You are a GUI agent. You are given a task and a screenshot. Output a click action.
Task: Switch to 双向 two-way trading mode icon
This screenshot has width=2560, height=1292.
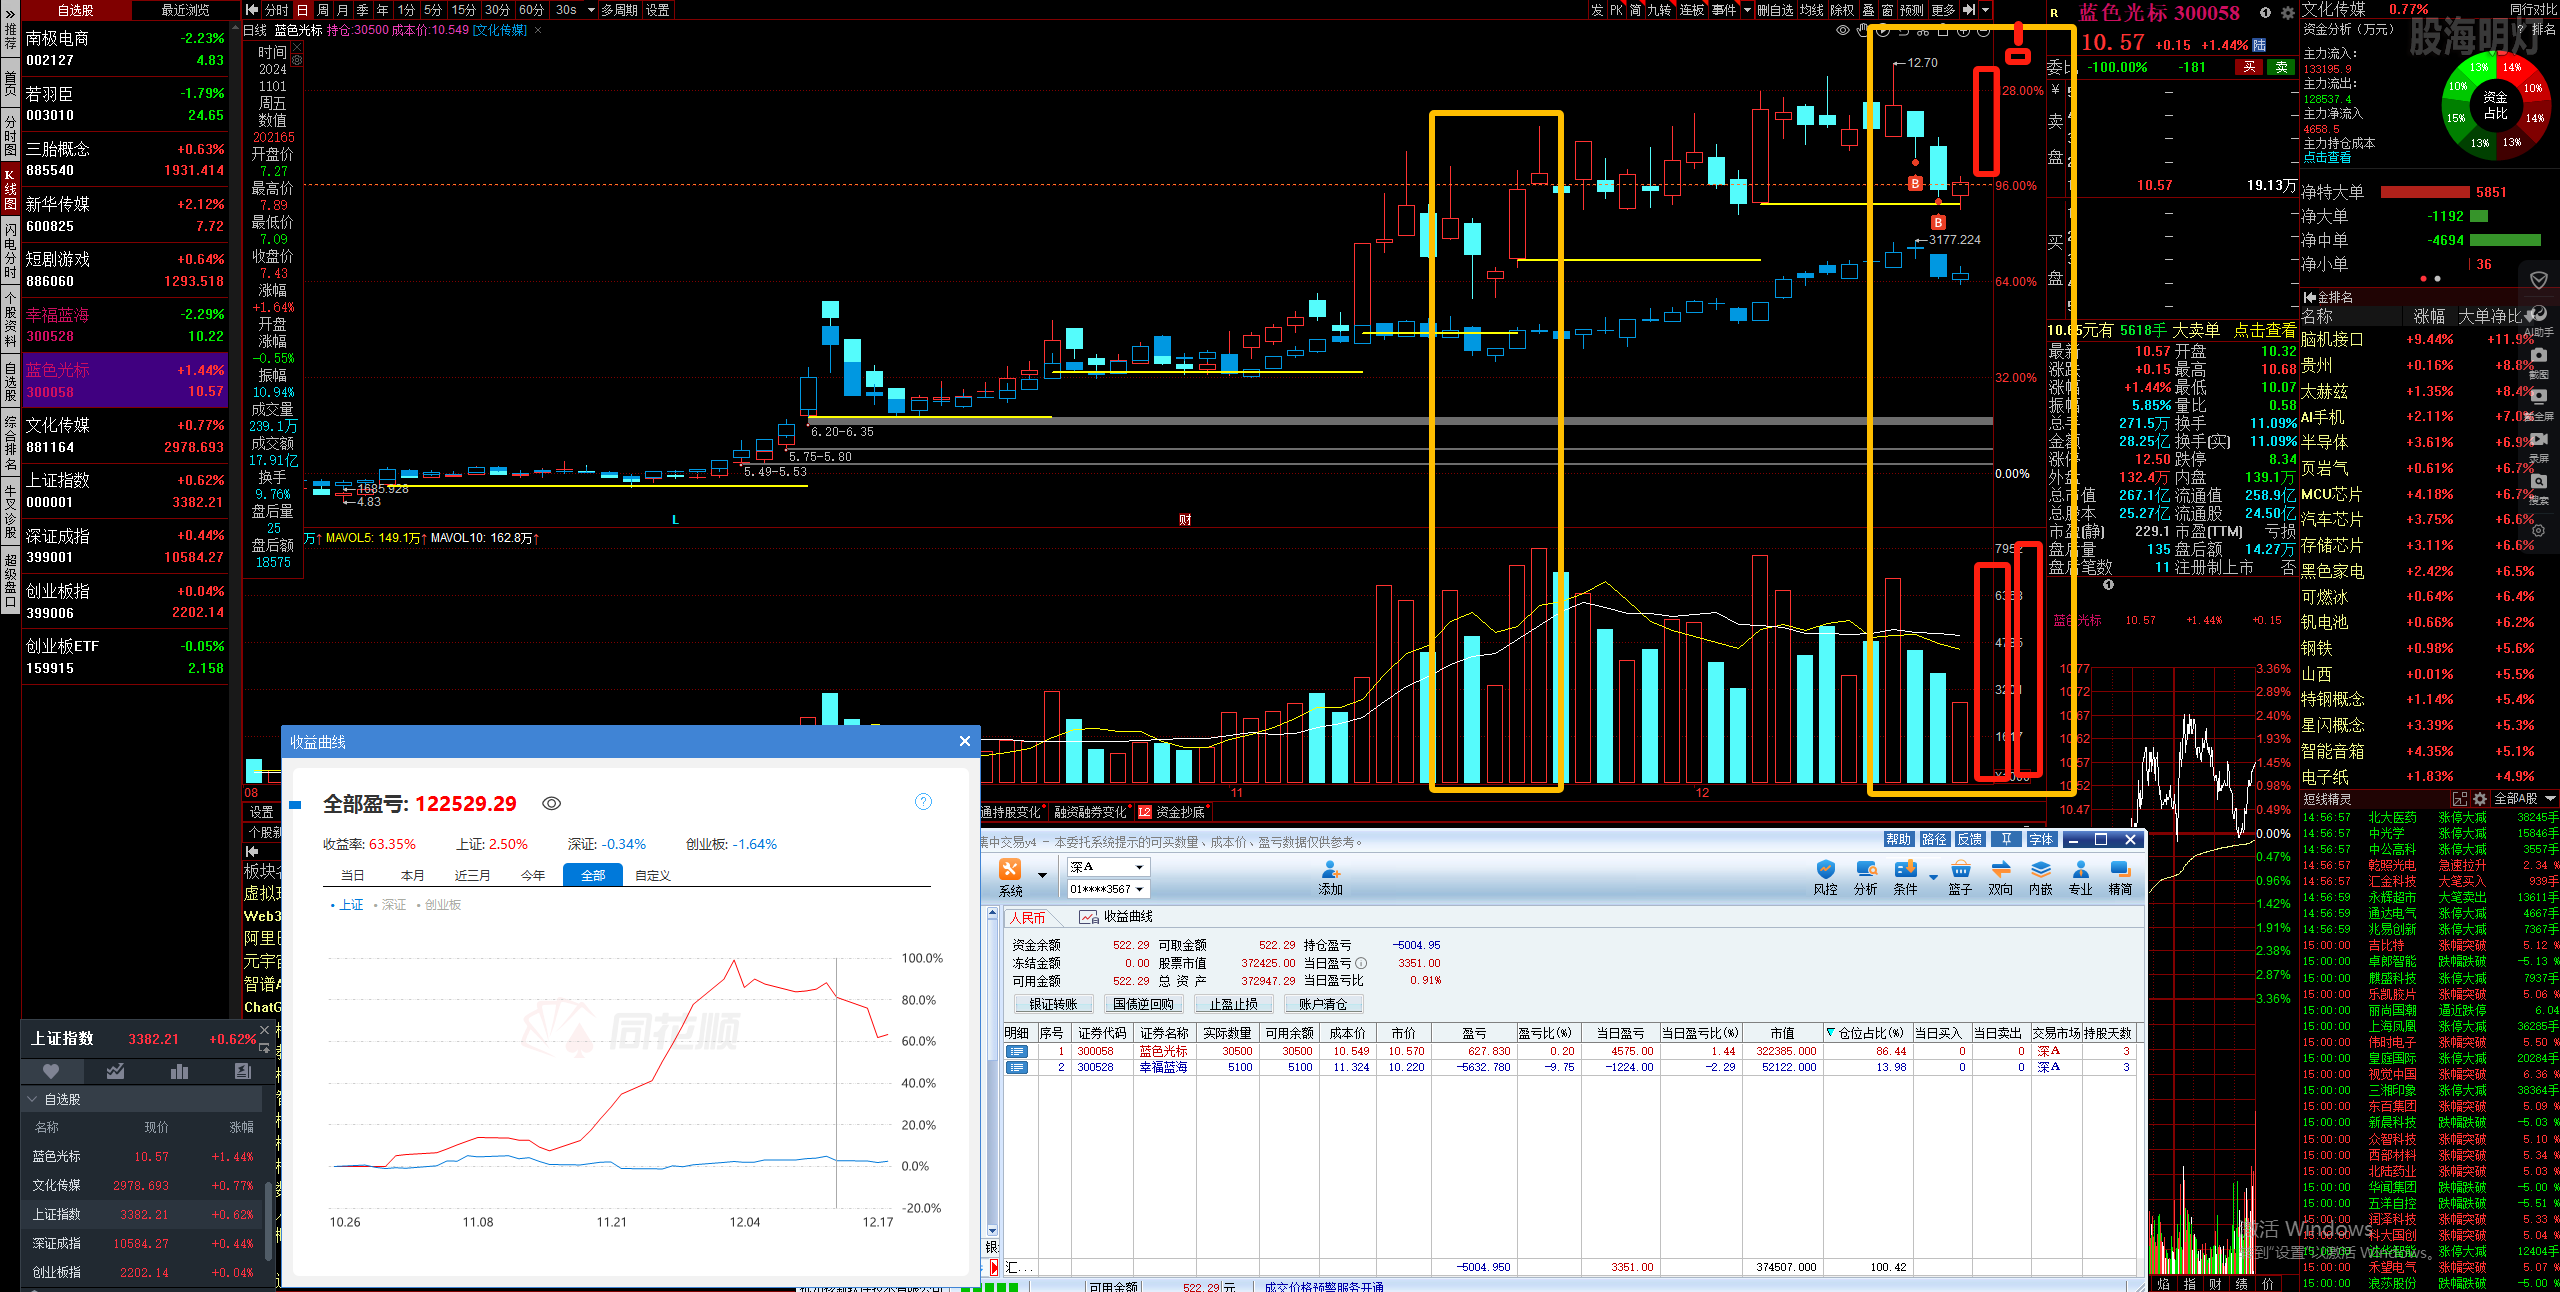click(x=2000, y=870)
